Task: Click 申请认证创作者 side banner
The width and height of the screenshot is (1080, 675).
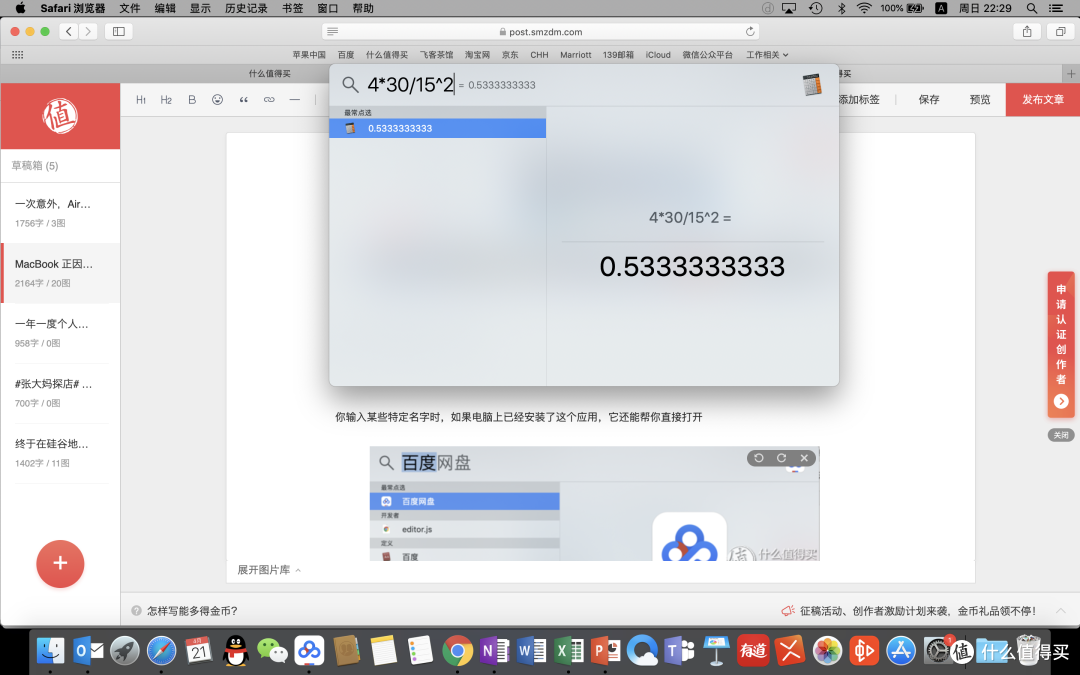Action: click(1061, 344)
